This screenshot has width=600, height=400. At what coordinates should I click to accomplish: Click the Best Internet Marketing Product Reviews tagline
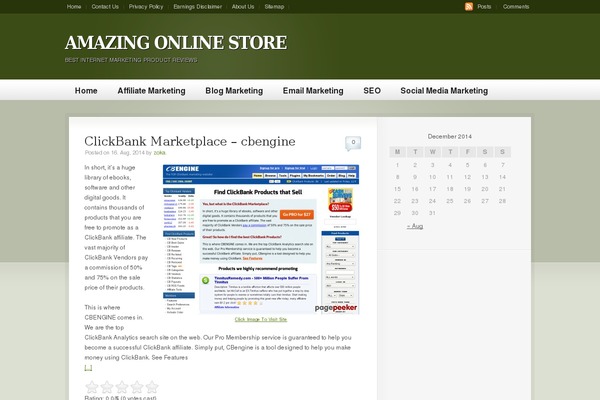(x=131, y=60)
